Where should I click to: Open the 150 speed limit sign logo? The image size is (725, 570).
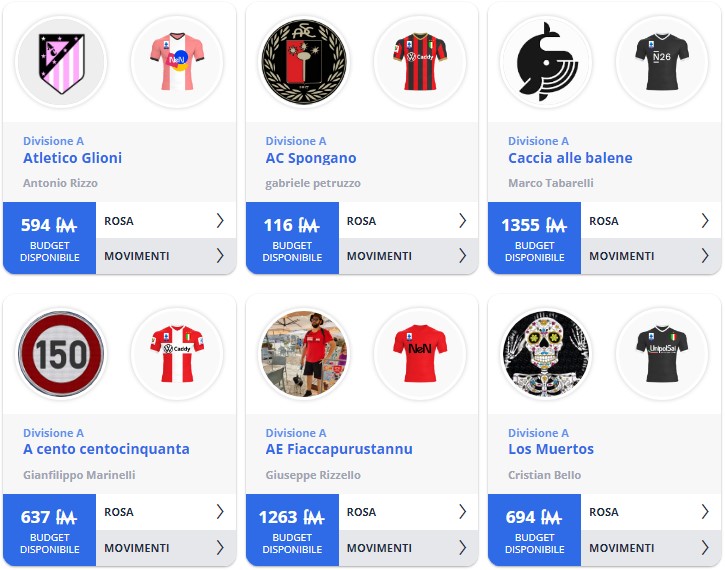[61, 354]
